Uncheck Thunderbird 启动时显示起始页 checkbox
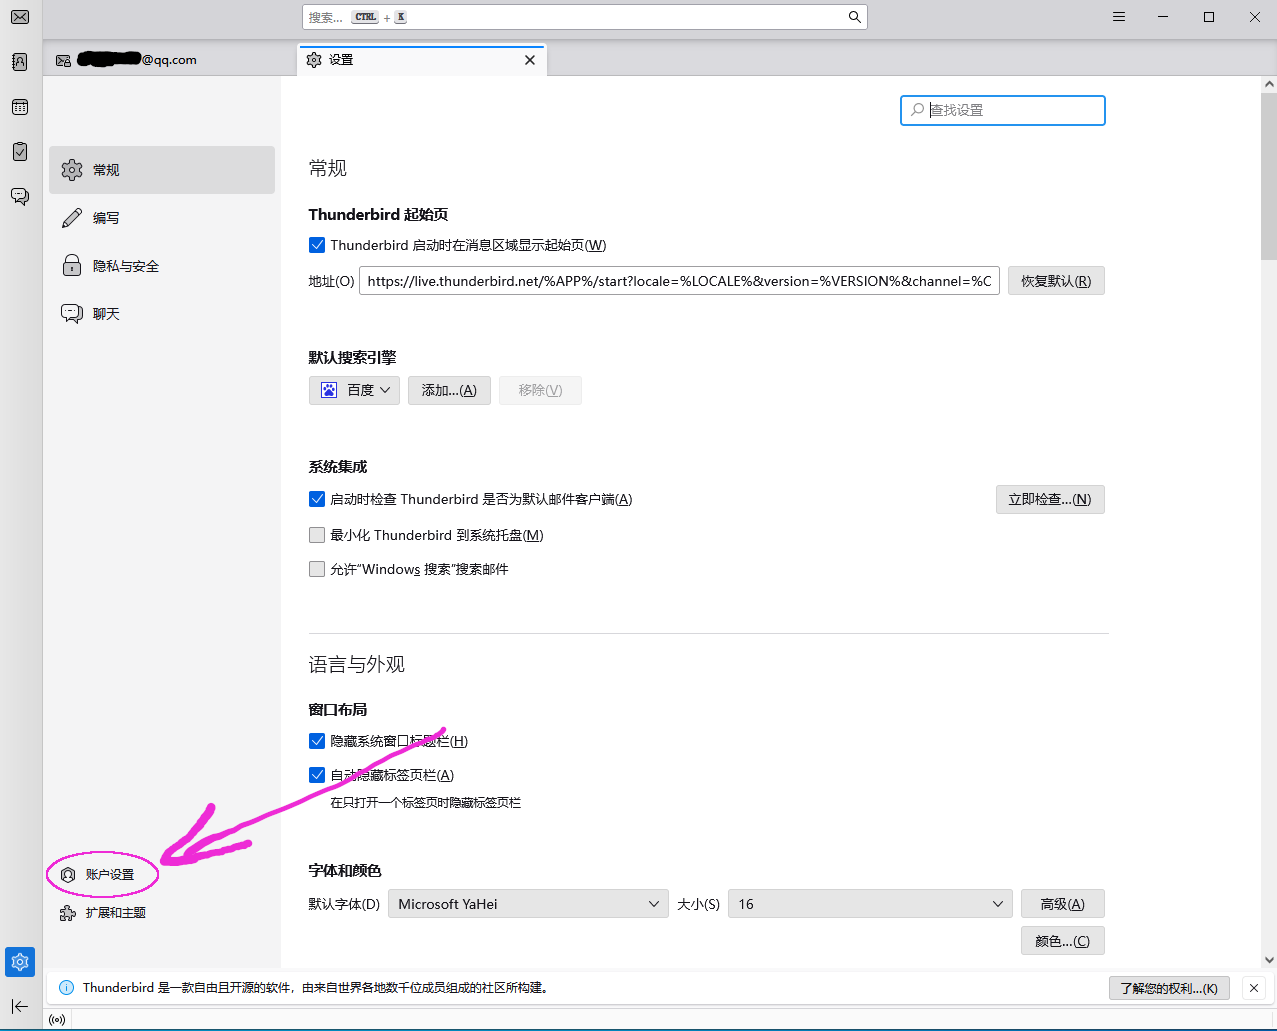Viewport: 1277px width, 1031px height. (x=317, y=245)
